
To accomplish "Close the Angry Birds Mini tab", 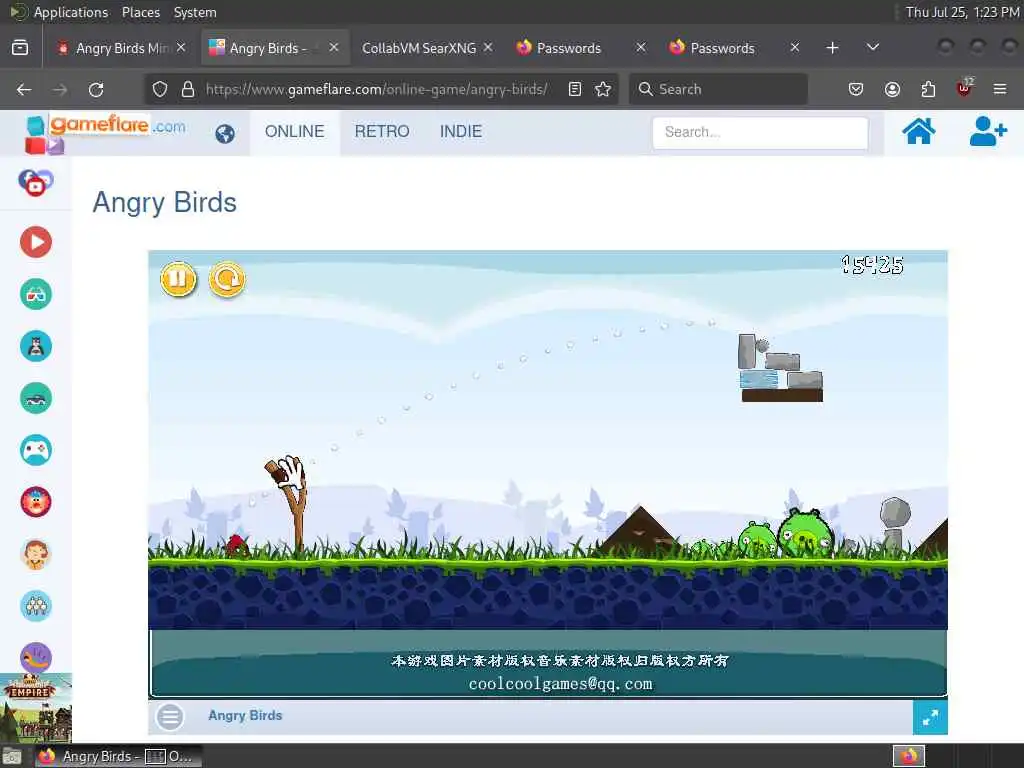I will (181, 48).
